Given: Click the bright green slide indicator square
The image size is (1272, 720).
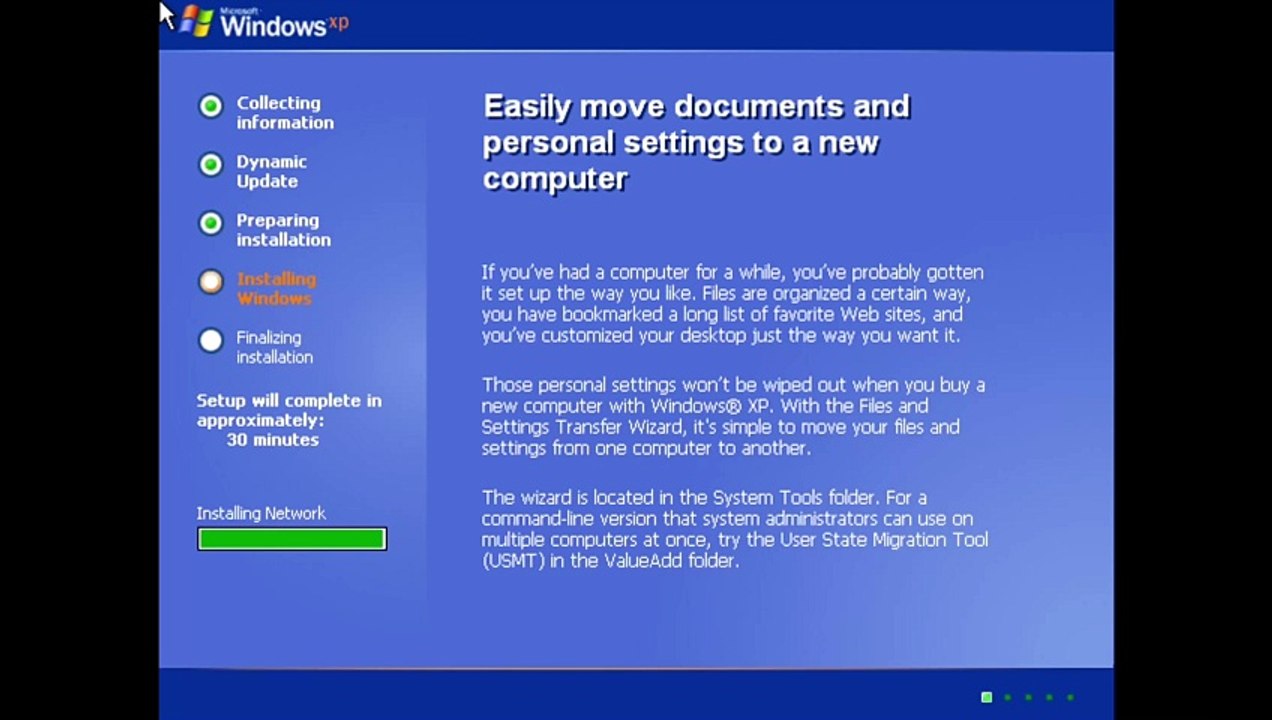Looking at the screenshot, I should point(987,697).
